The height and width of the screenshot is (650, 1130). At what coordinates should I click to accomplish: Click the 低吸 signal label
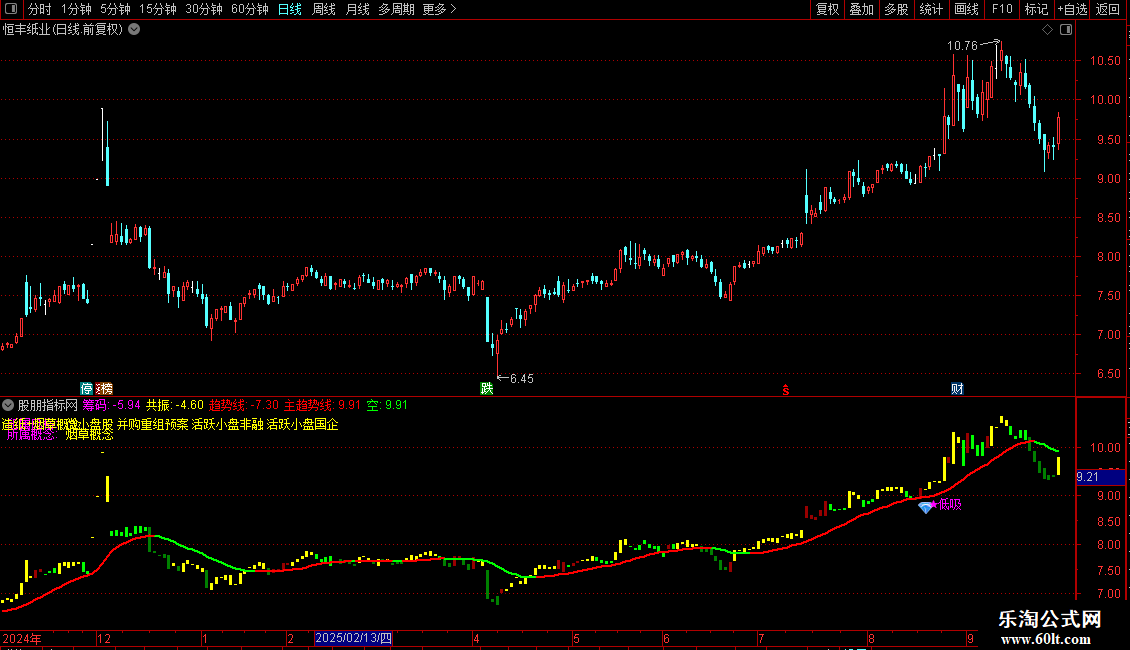tap(949, 504)
